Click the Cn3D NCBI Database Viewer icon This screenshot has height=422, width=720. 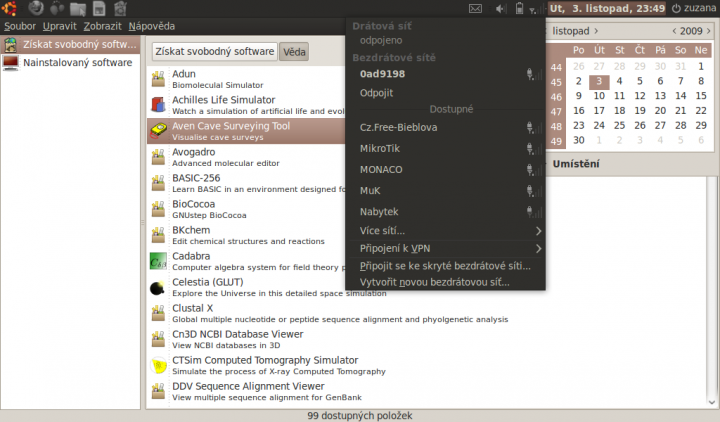click(158, 339)
